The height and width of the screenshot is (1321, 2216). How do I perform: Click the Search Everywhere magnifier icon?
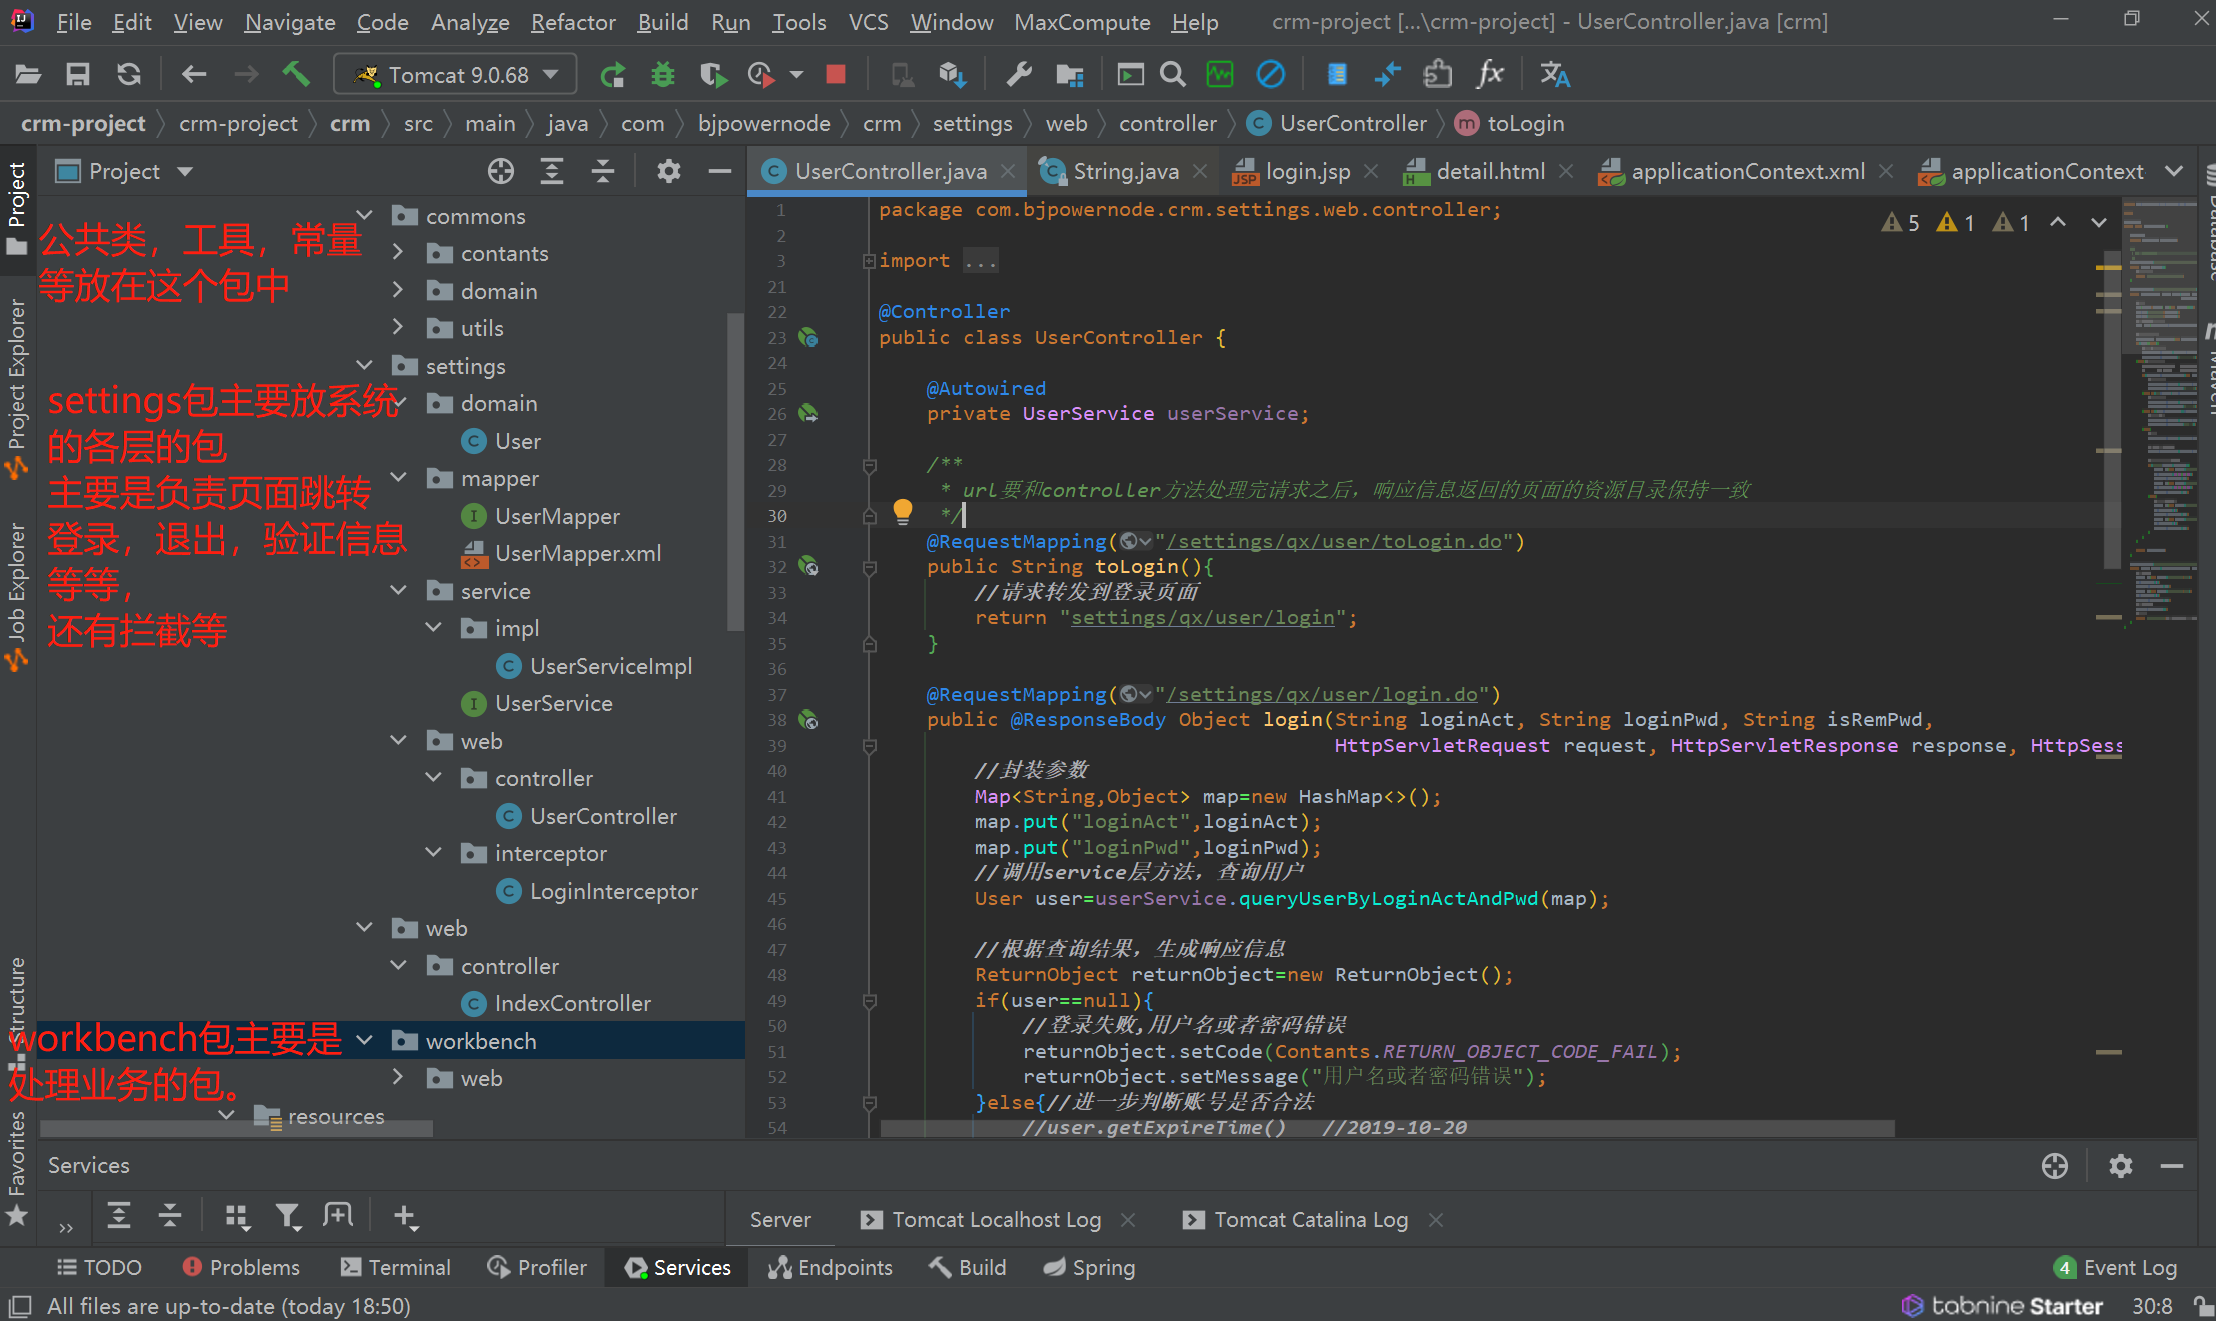pyautogui.click(x=1172, y=74)
